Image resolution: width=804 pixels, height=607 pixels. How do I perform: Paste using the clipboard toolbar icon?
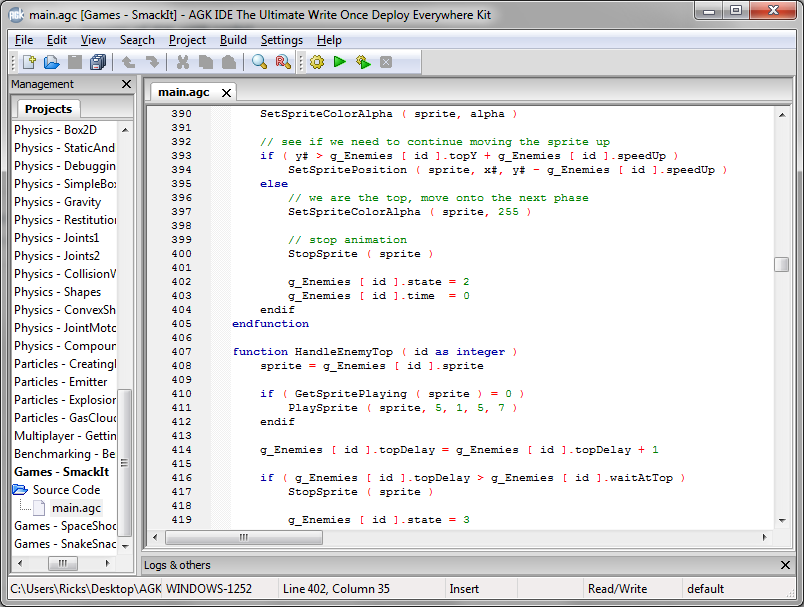(x=229, y=62)
